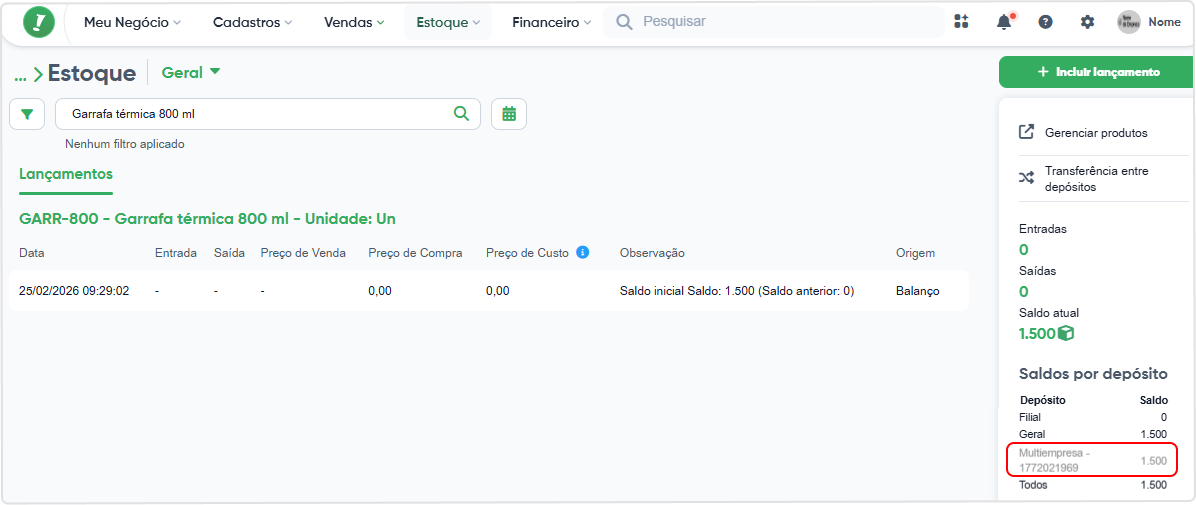The height and width of the screenshot is (505, 1196).
Task: Open the Geral deposit dropdown
Action: click(191, 72)
